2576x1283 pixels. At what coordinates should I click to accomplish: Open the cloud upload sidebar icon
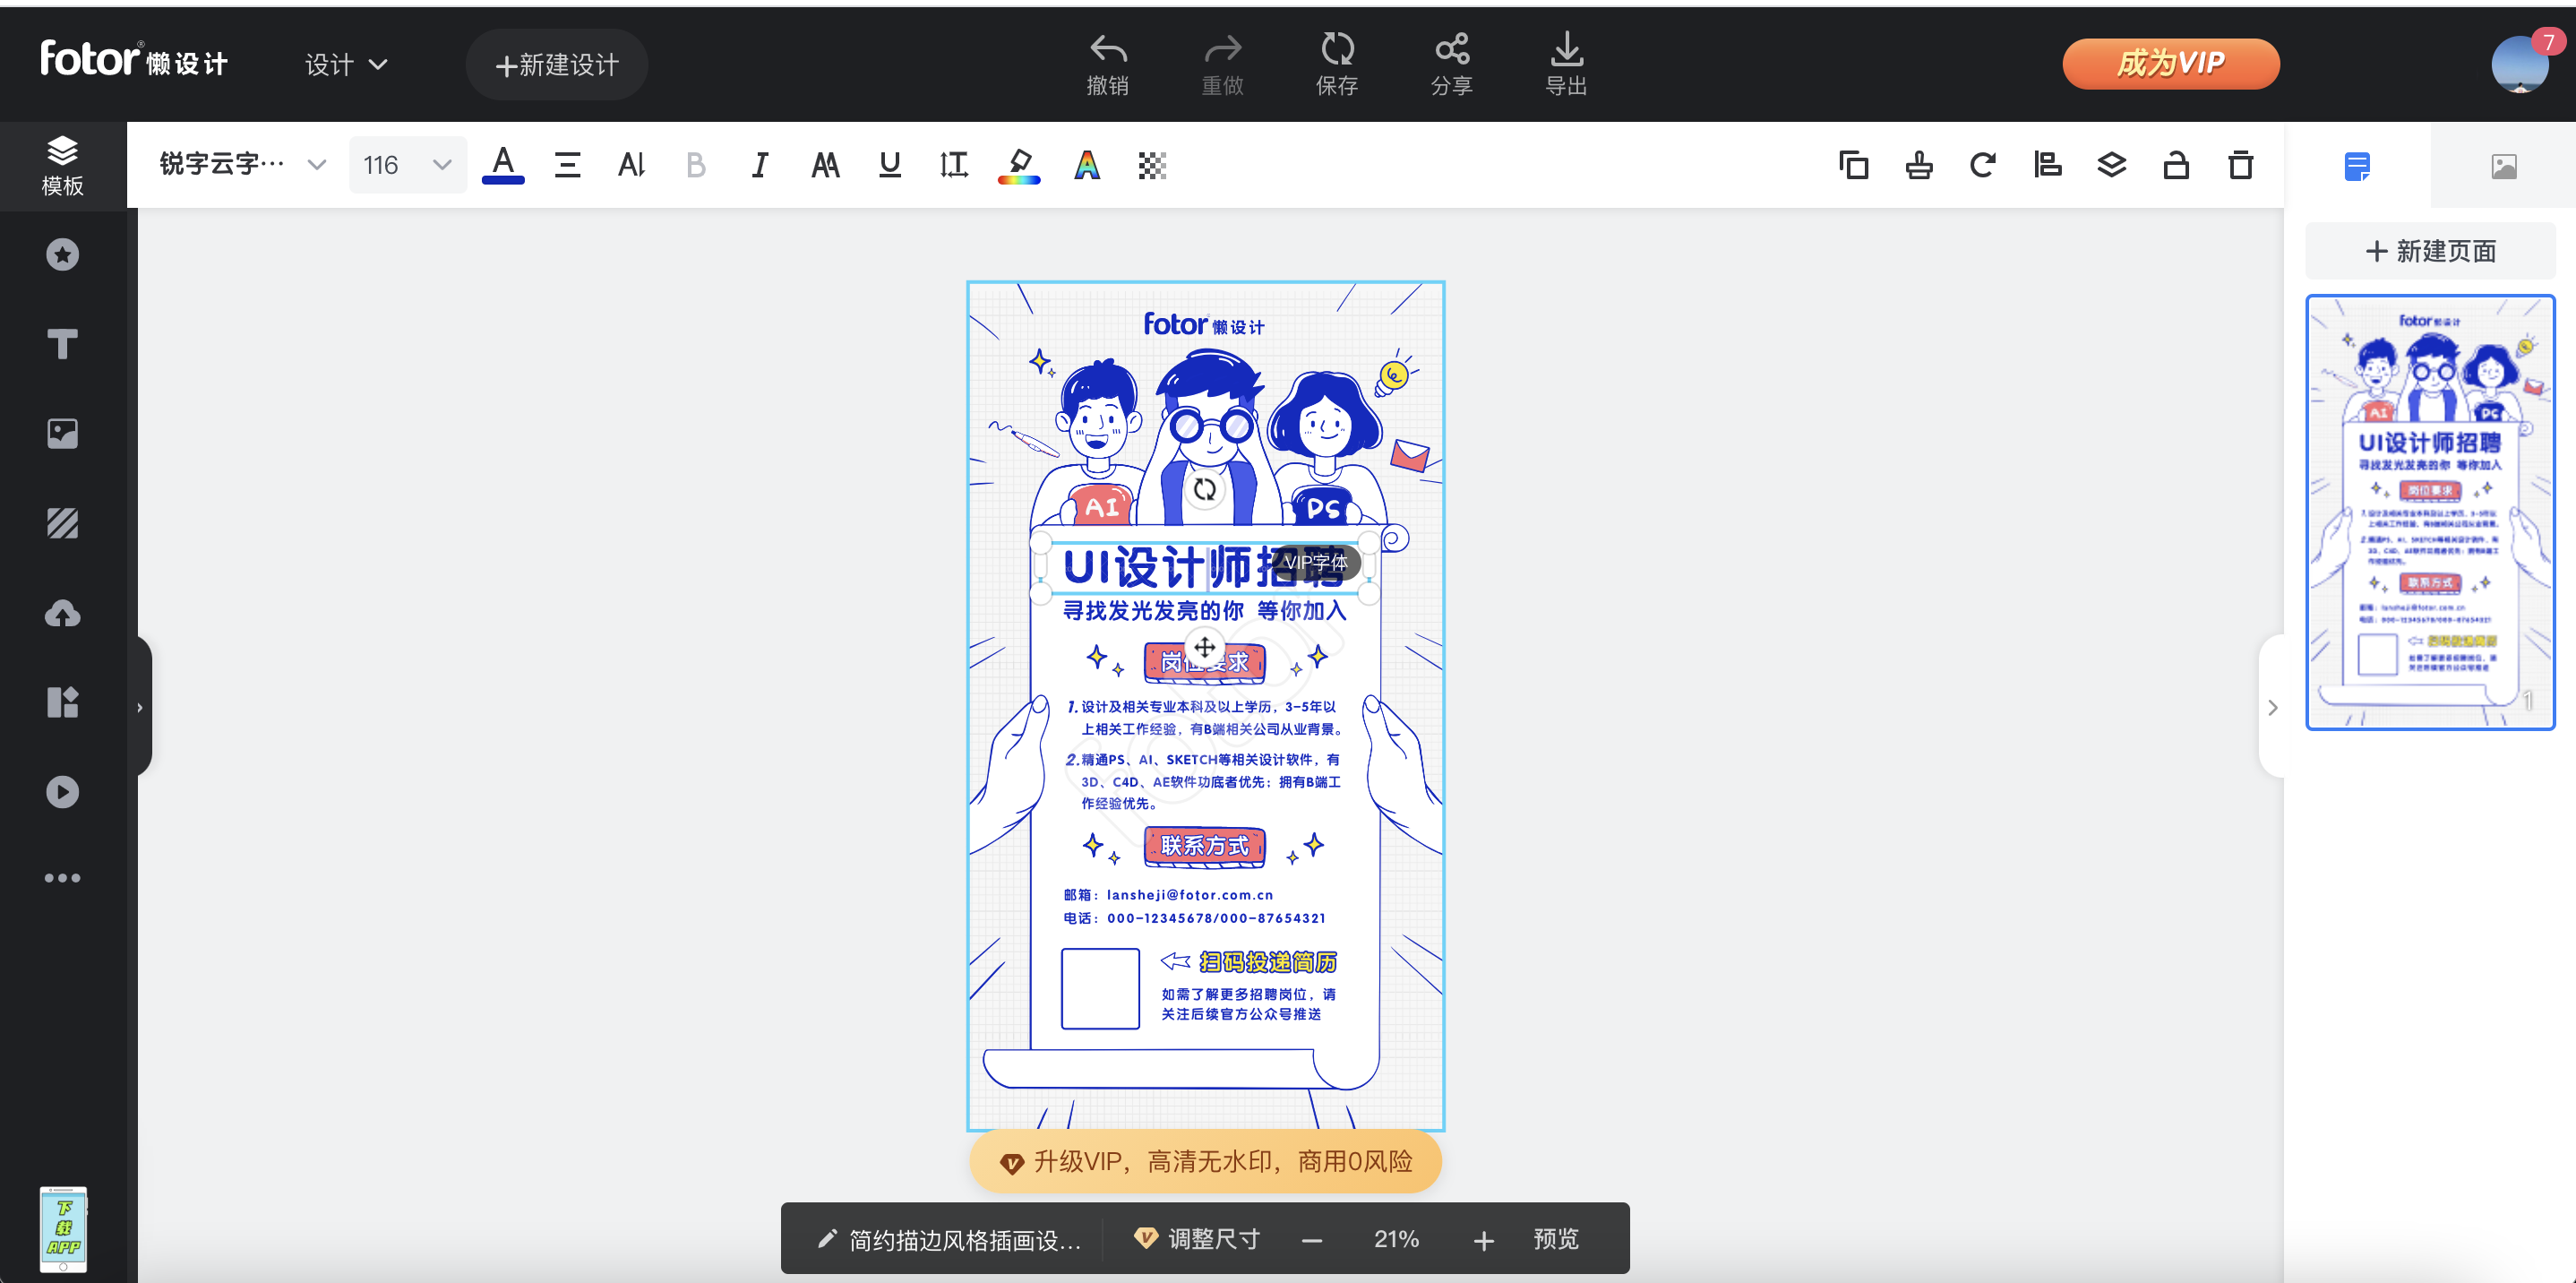pos(62,613)
